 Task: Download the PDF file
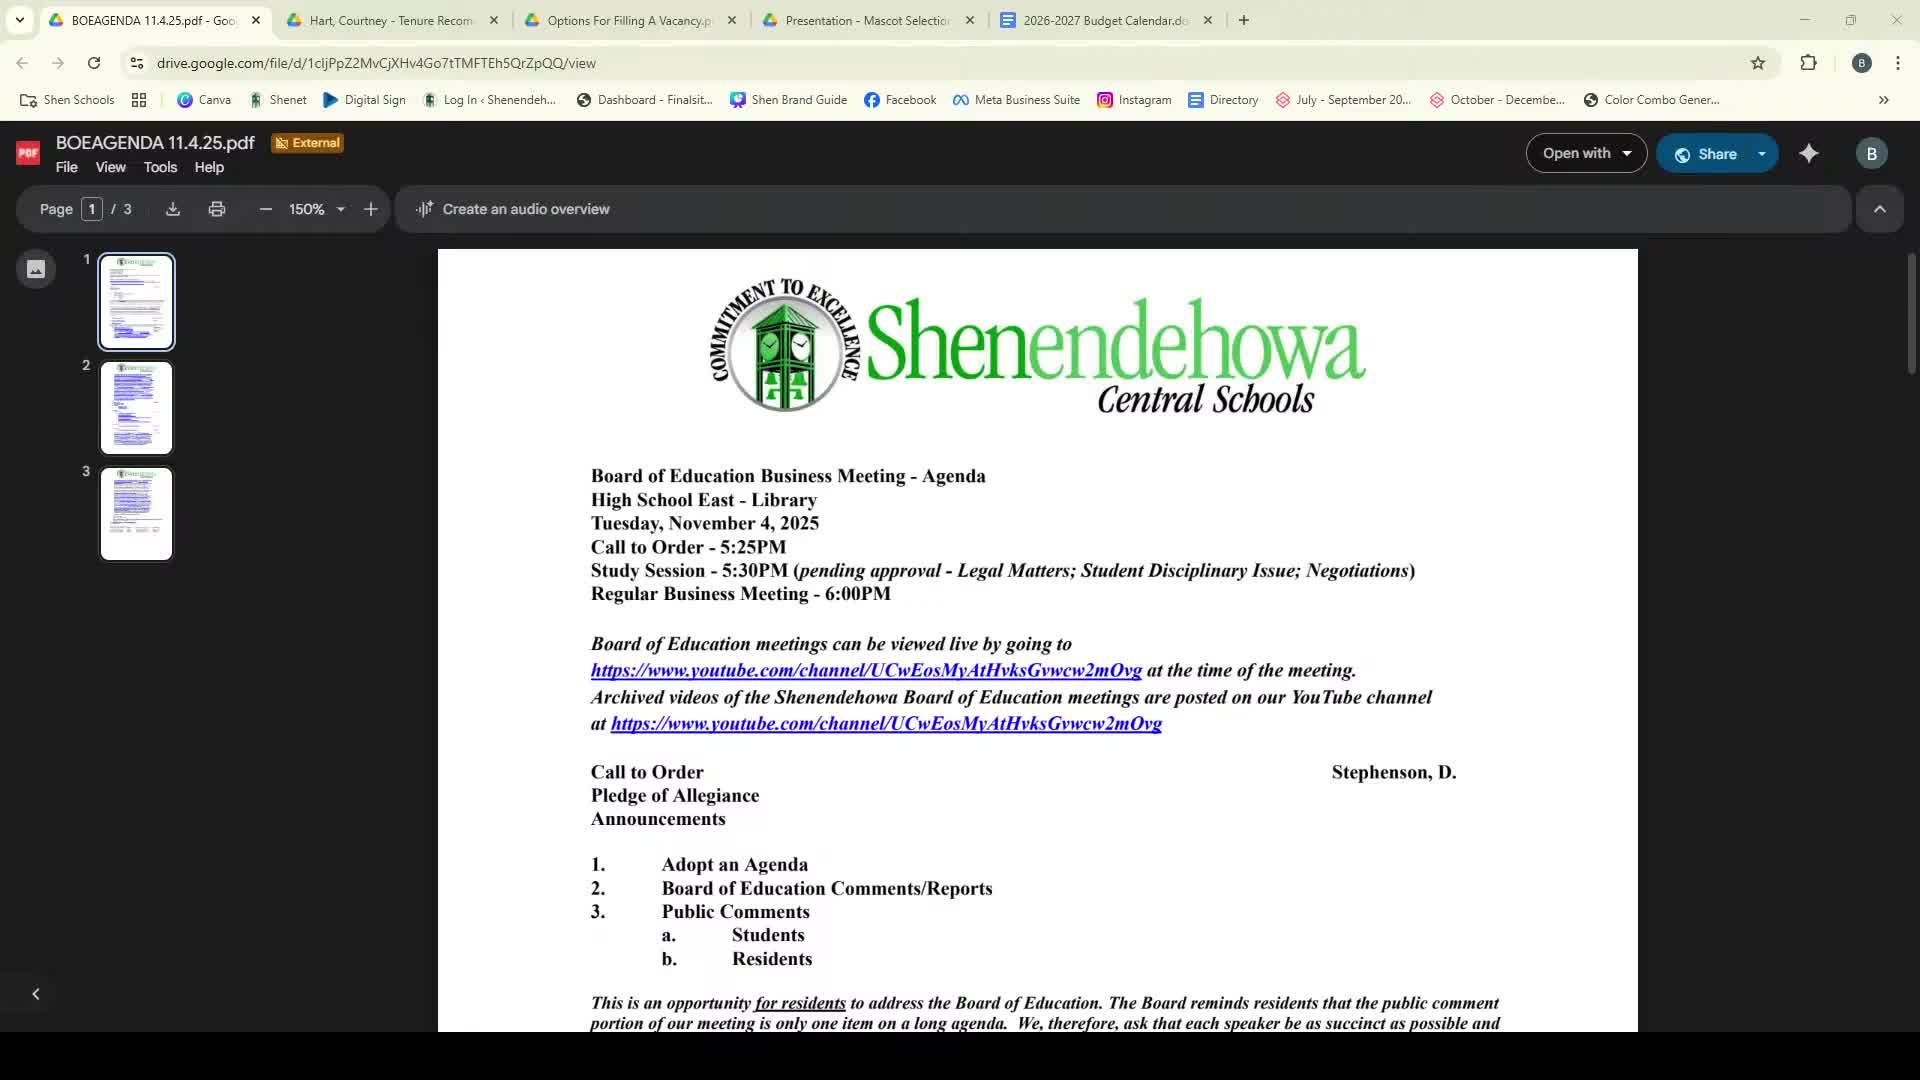coord(172,208)
